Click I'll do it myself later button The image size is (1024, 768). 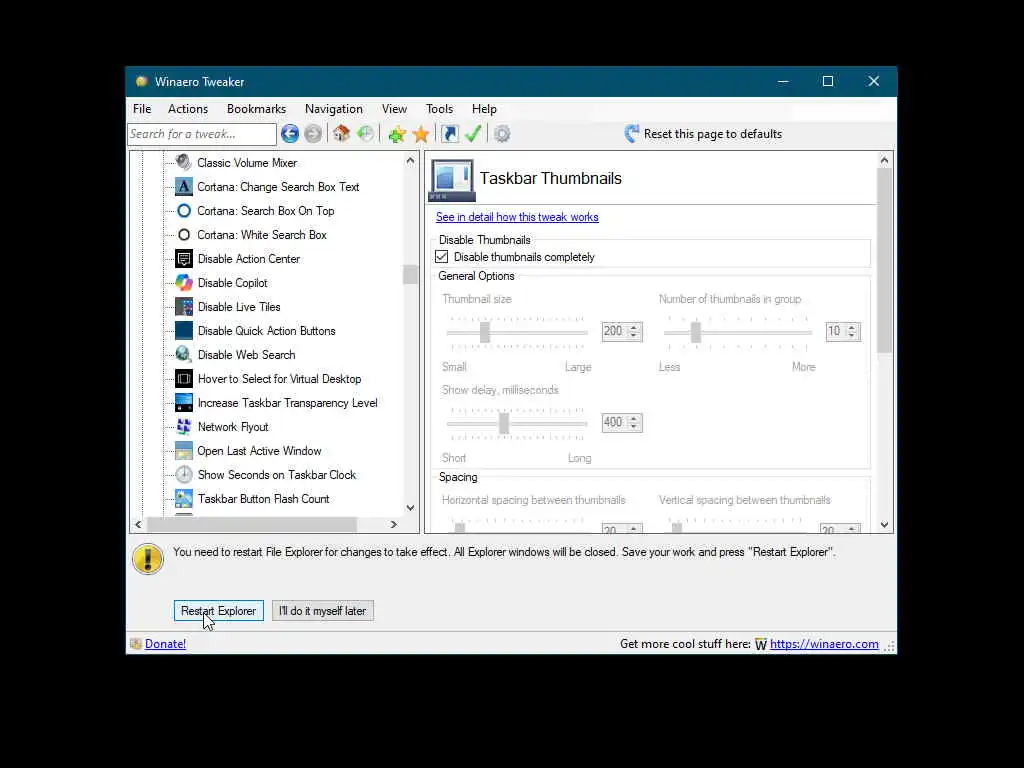tap(323, 611)
